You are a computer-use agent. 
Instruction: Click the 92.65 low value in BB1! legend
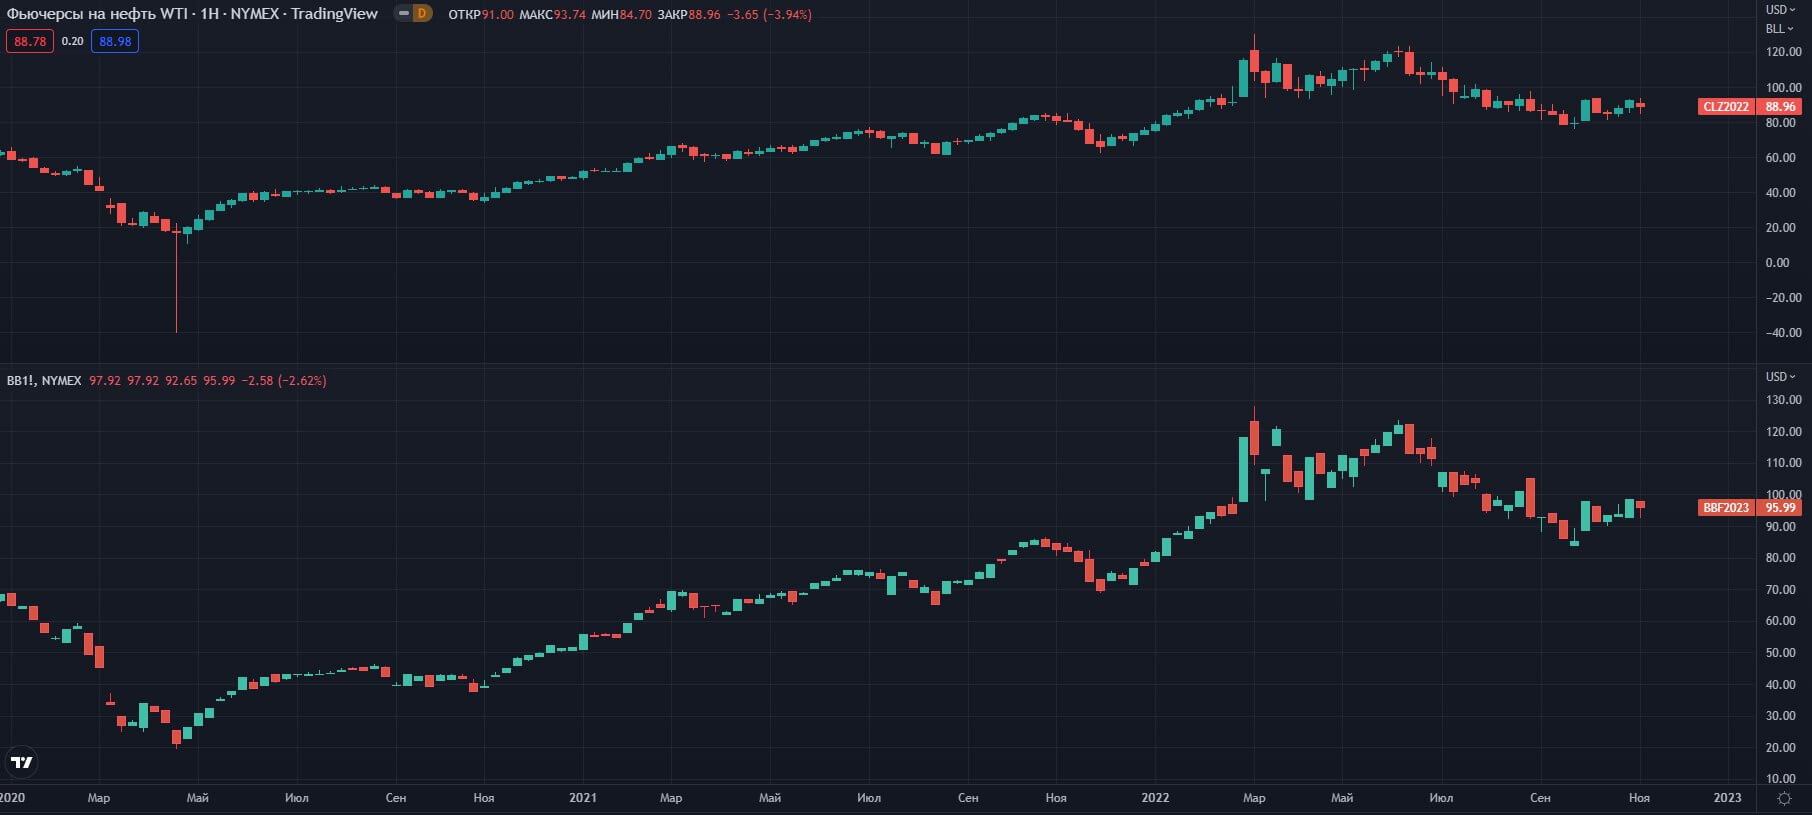181,381
